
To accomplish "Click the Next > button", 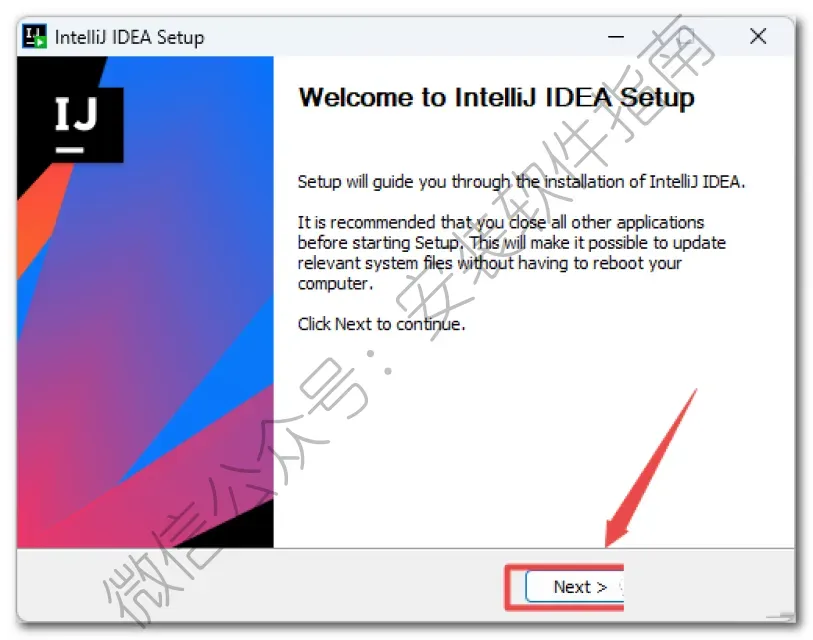I will click(575, 587).
